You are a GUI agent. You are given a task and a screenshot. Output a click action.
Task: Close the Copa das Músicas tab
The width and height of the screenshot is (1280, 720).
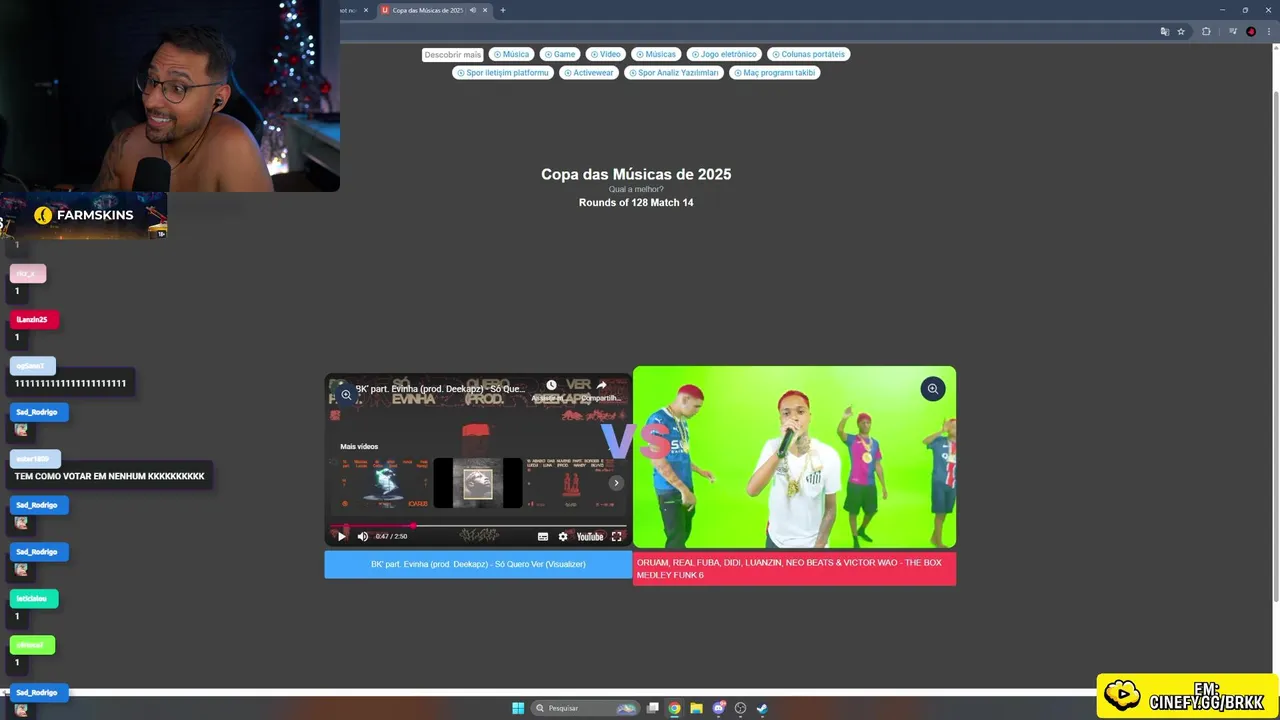(485, 10)
